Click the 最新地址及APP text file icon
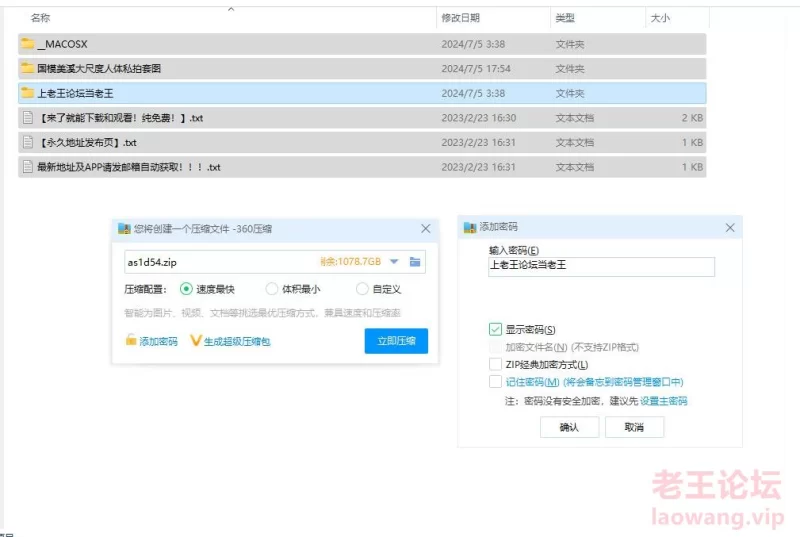The width and height of the screenshot is (800, 537). [27, 167]
